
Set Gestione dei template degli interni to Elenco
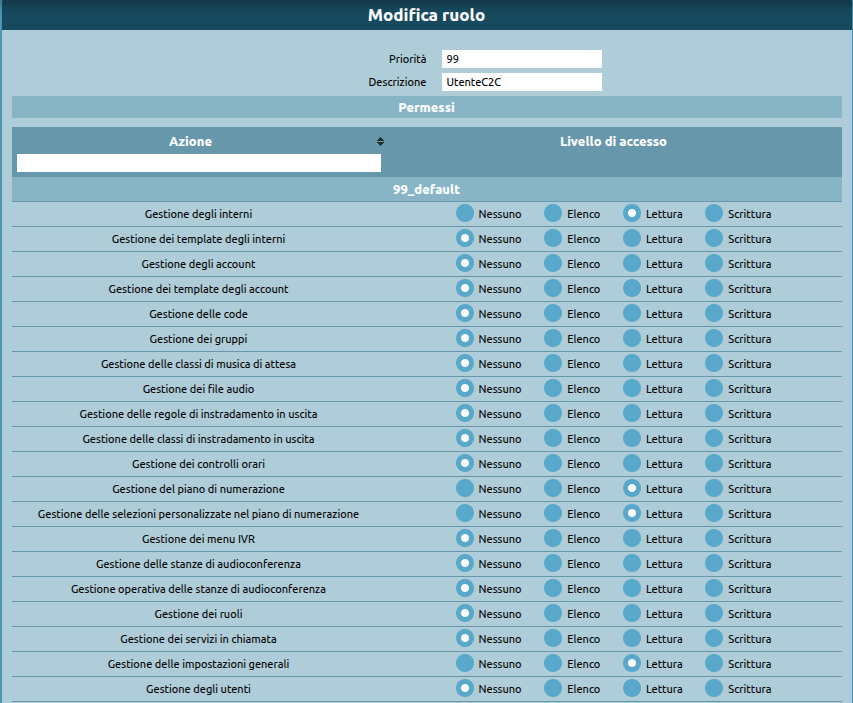point(553,238)
